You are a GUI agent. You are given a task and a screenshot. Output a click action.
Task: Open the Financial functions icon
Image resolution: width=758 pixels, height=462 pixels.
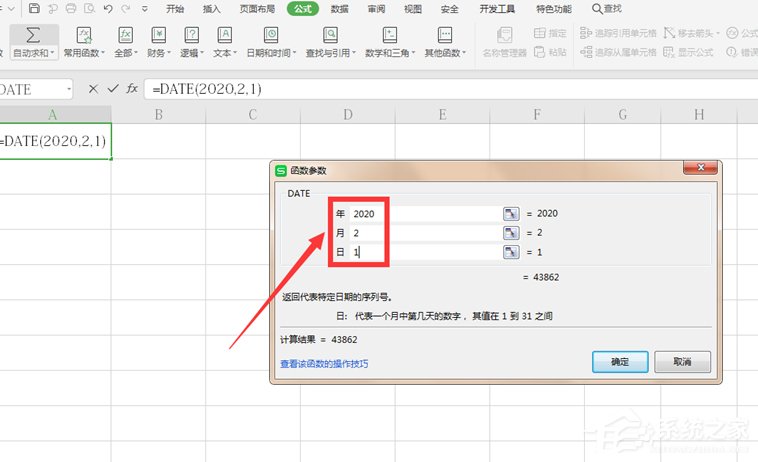[x=157, y=35]
